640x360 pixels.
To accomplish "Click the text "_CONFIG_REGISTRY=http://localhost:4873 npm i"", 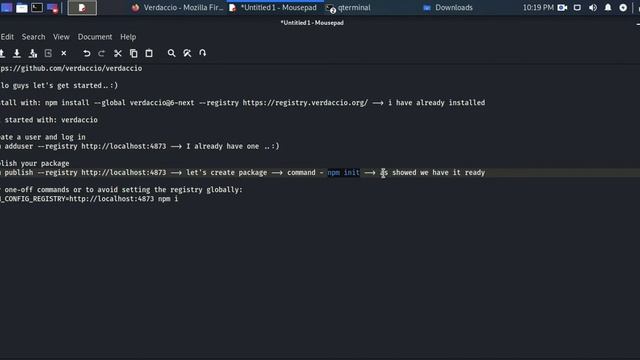I will click(x=89, y=199).
